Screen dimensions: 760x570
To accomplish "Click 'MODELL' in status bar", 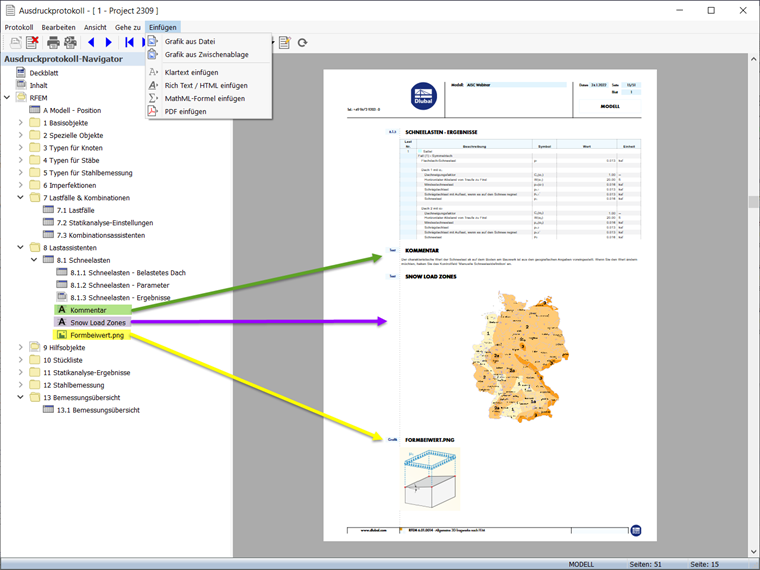I will [581, 564].
